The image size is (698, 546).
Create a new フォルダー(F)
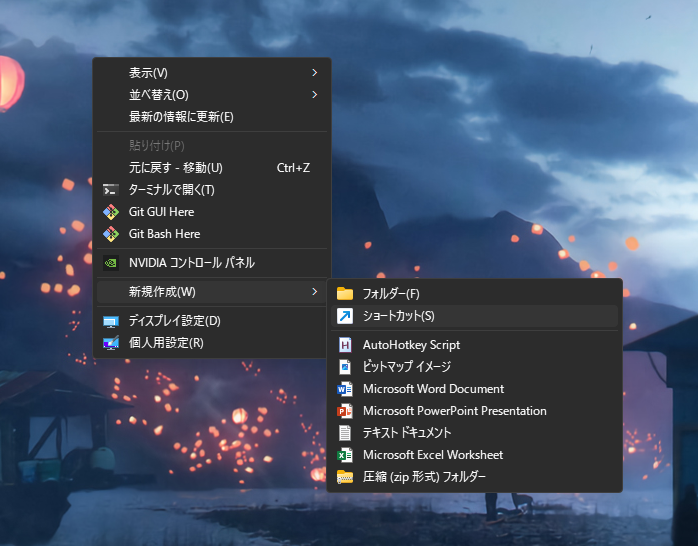475,294
